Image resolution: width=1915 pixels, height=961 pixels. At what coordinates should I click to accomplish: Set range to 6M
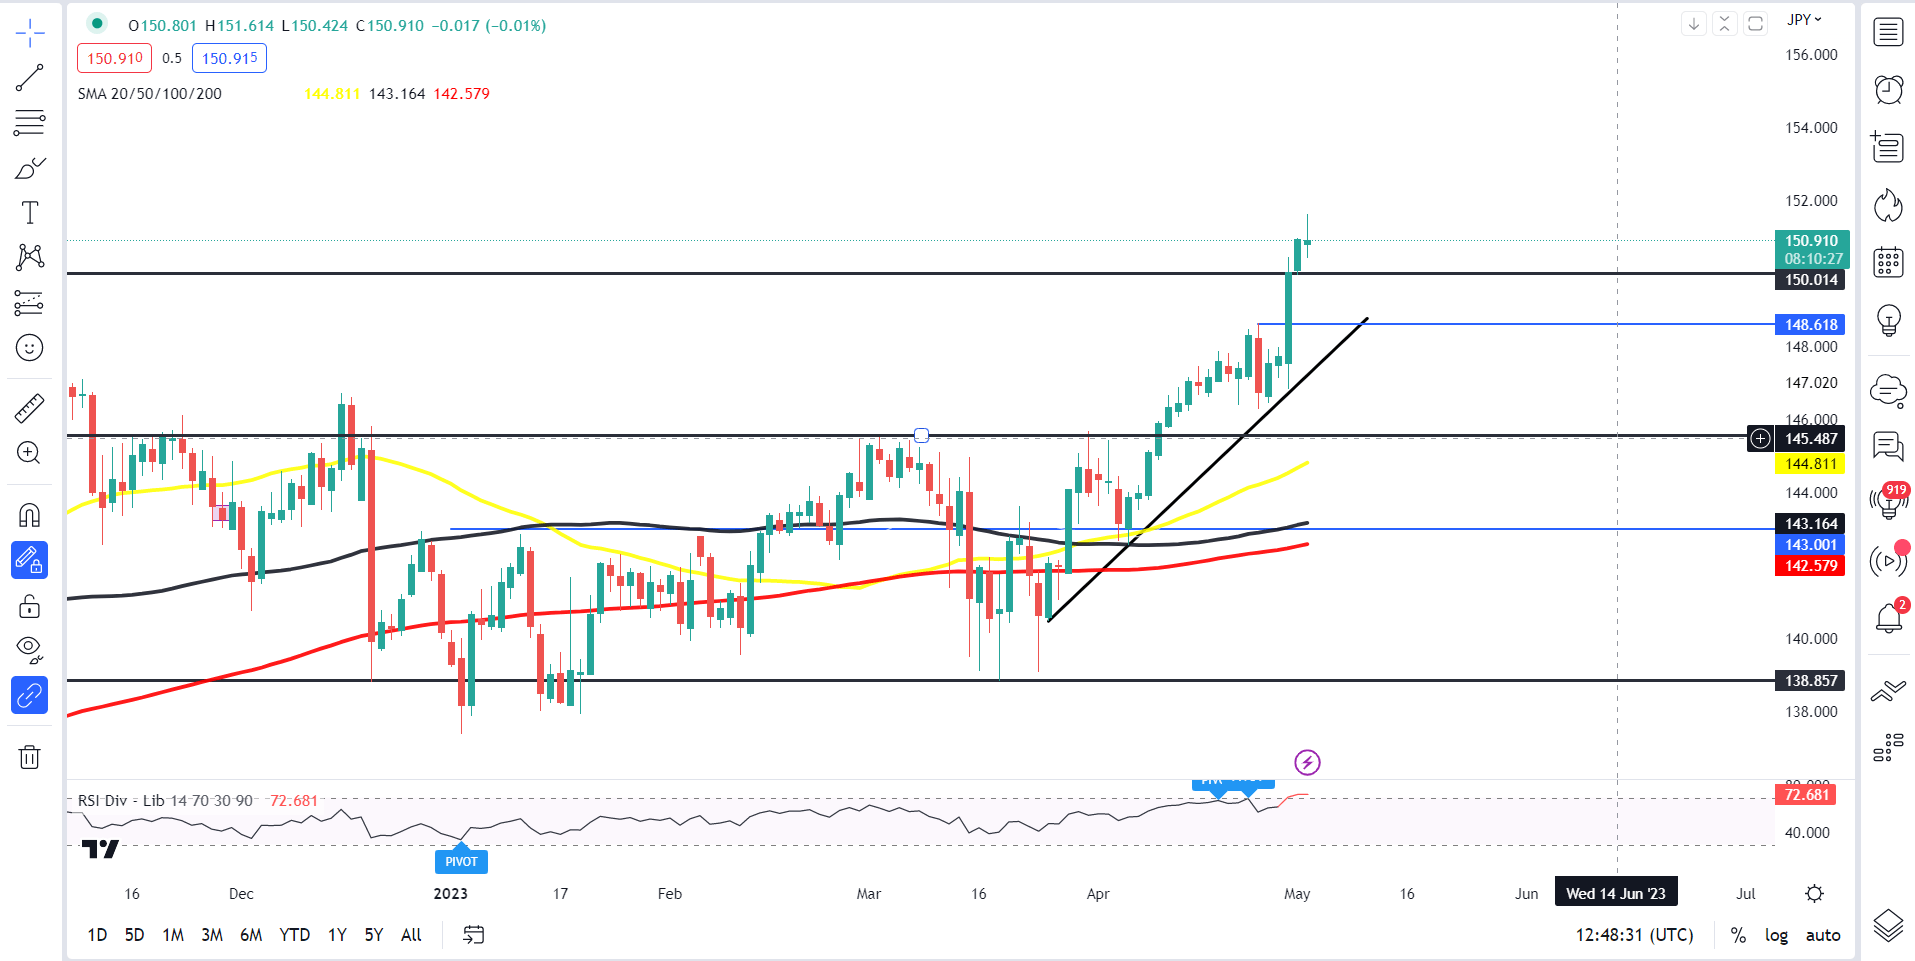click(251, 935)
